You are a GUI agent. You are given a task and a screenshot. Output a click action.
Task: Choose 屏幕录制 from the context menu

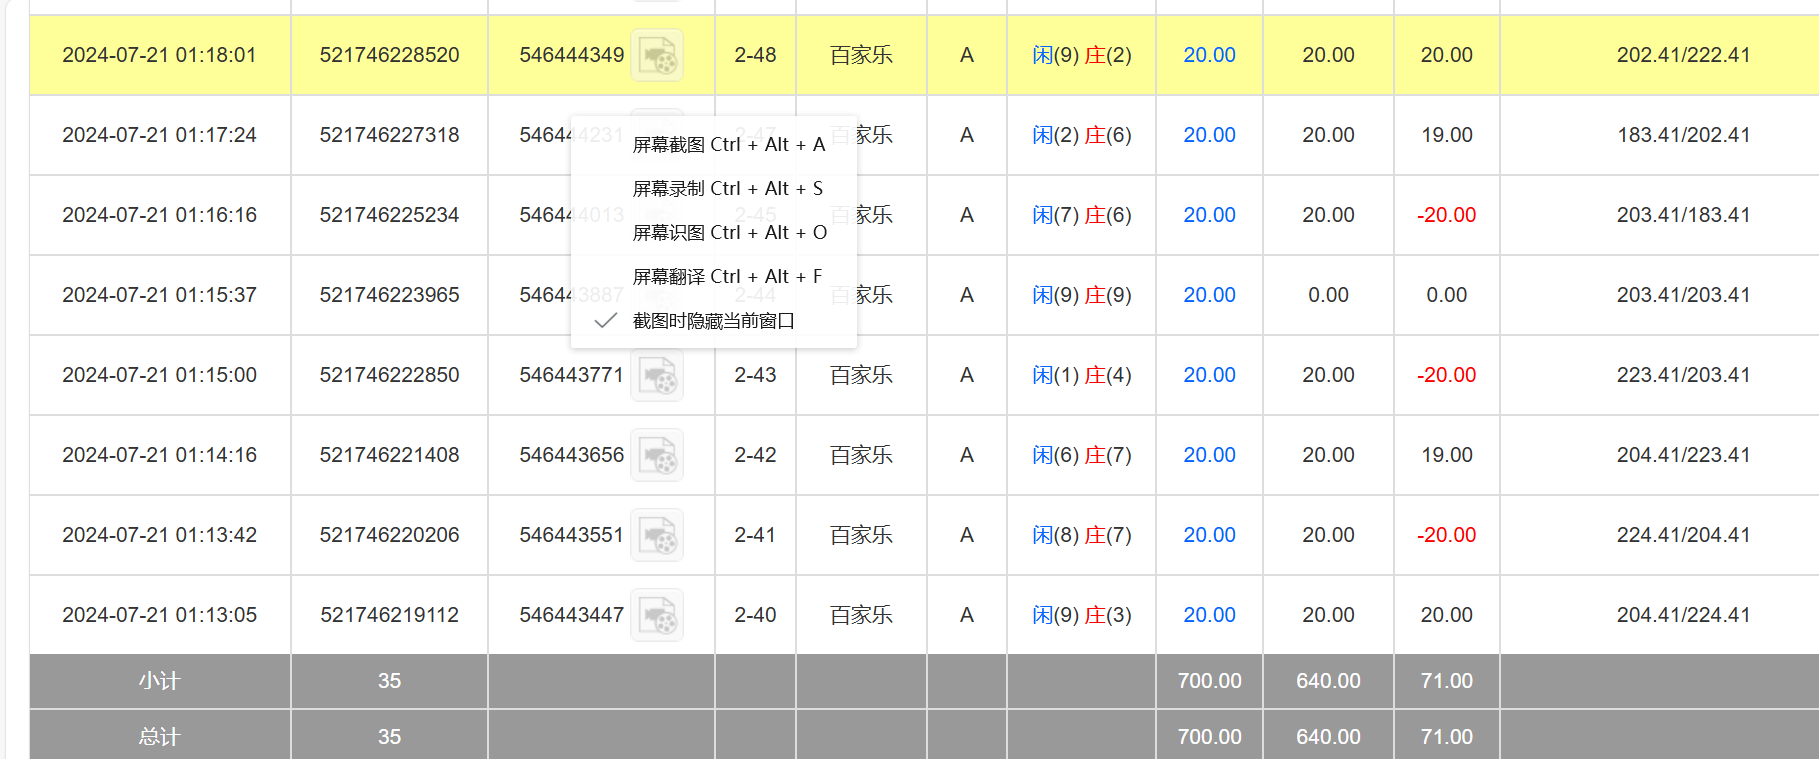click(727, 189)
